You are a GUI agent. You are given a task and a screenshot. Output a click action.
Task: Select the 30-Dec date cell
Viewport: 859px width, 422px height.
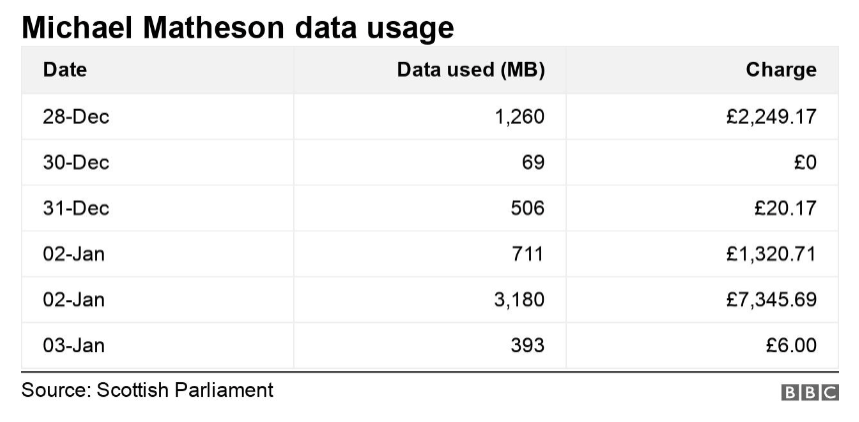click(x=76, y=163)
